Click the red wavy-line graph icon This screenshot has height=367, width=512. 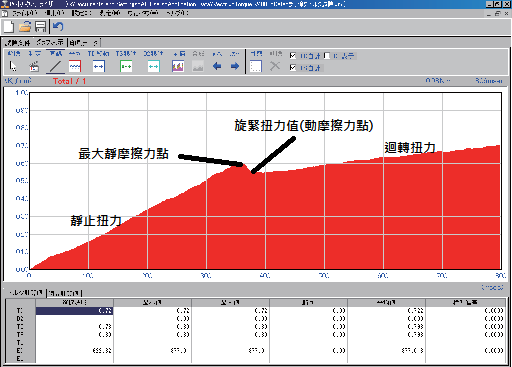click(75, 66)
